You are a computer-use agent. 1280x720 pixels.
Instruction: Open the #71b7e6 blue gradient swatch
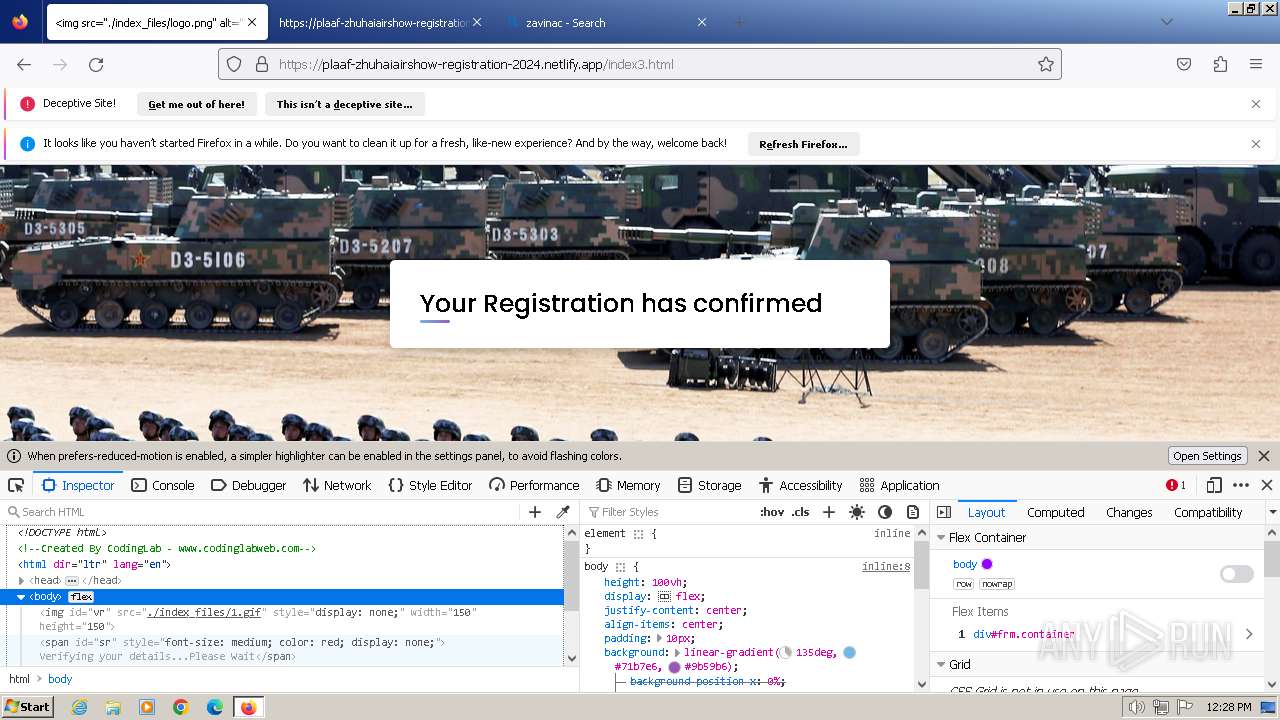click(849, 652)
